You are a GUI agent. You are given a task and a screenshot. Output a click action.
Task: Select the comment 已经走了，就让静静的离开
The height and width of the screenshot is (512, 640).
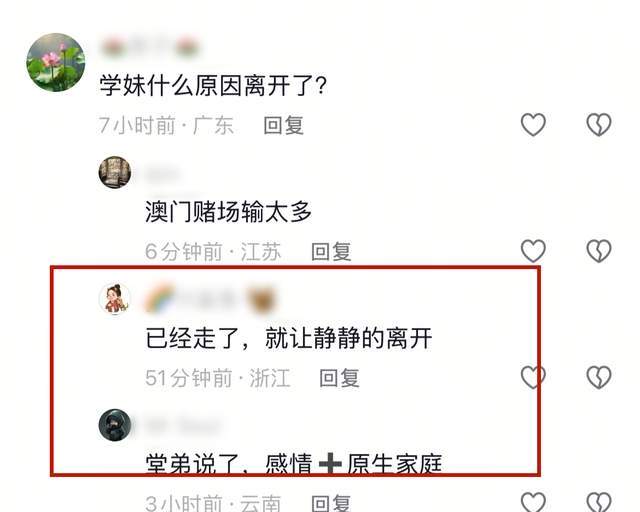289,338
